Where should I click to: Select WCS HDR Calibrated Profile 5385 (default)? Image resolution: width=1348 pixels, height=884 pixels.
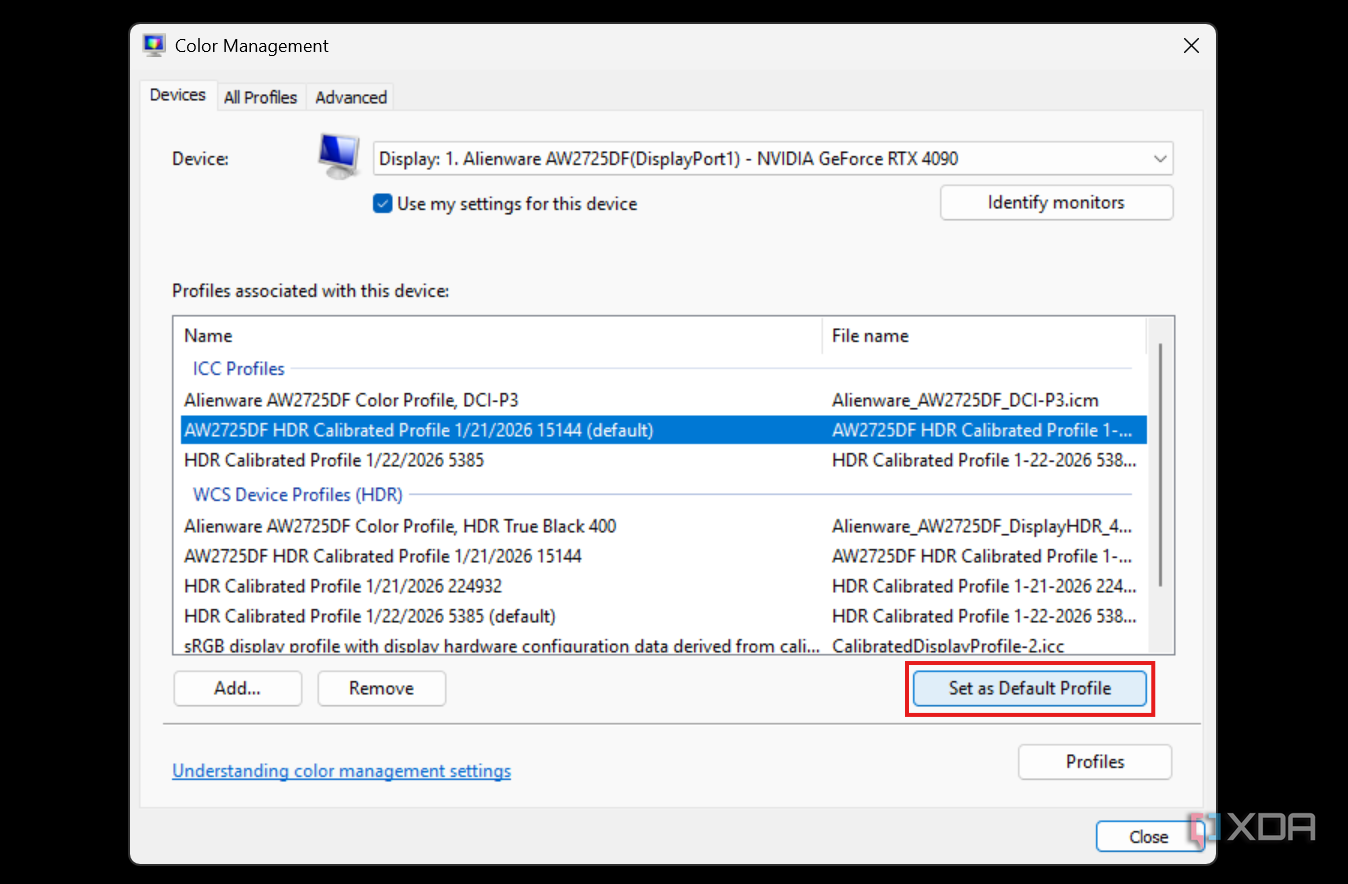coord(663,616)
